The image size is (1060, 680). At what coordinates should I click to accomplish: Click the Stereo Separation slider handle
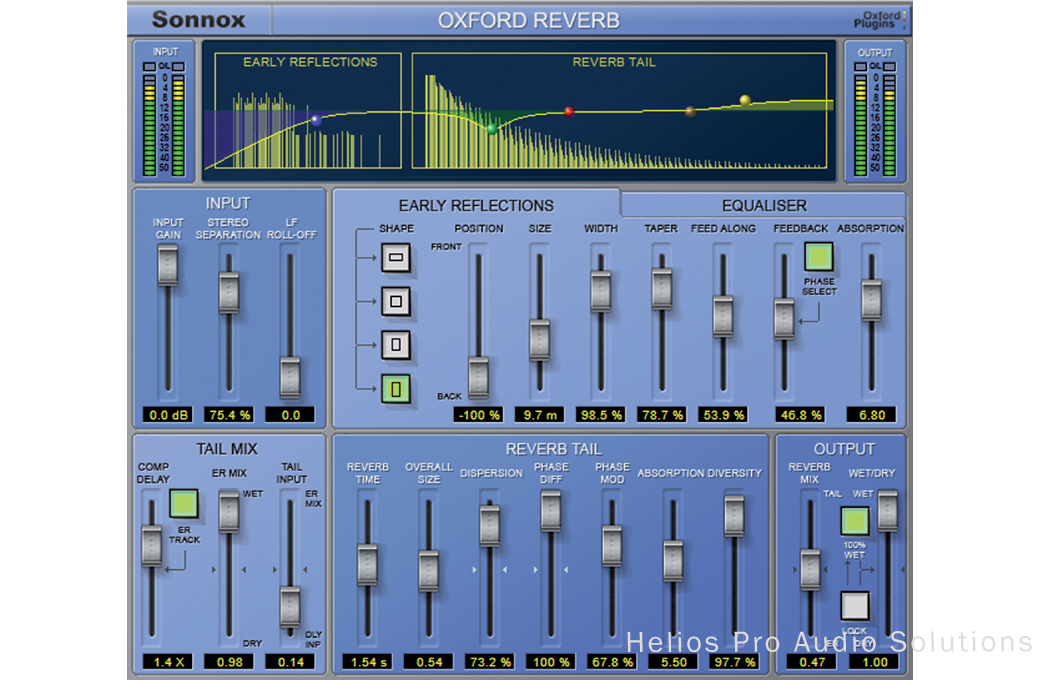point(229,292)
